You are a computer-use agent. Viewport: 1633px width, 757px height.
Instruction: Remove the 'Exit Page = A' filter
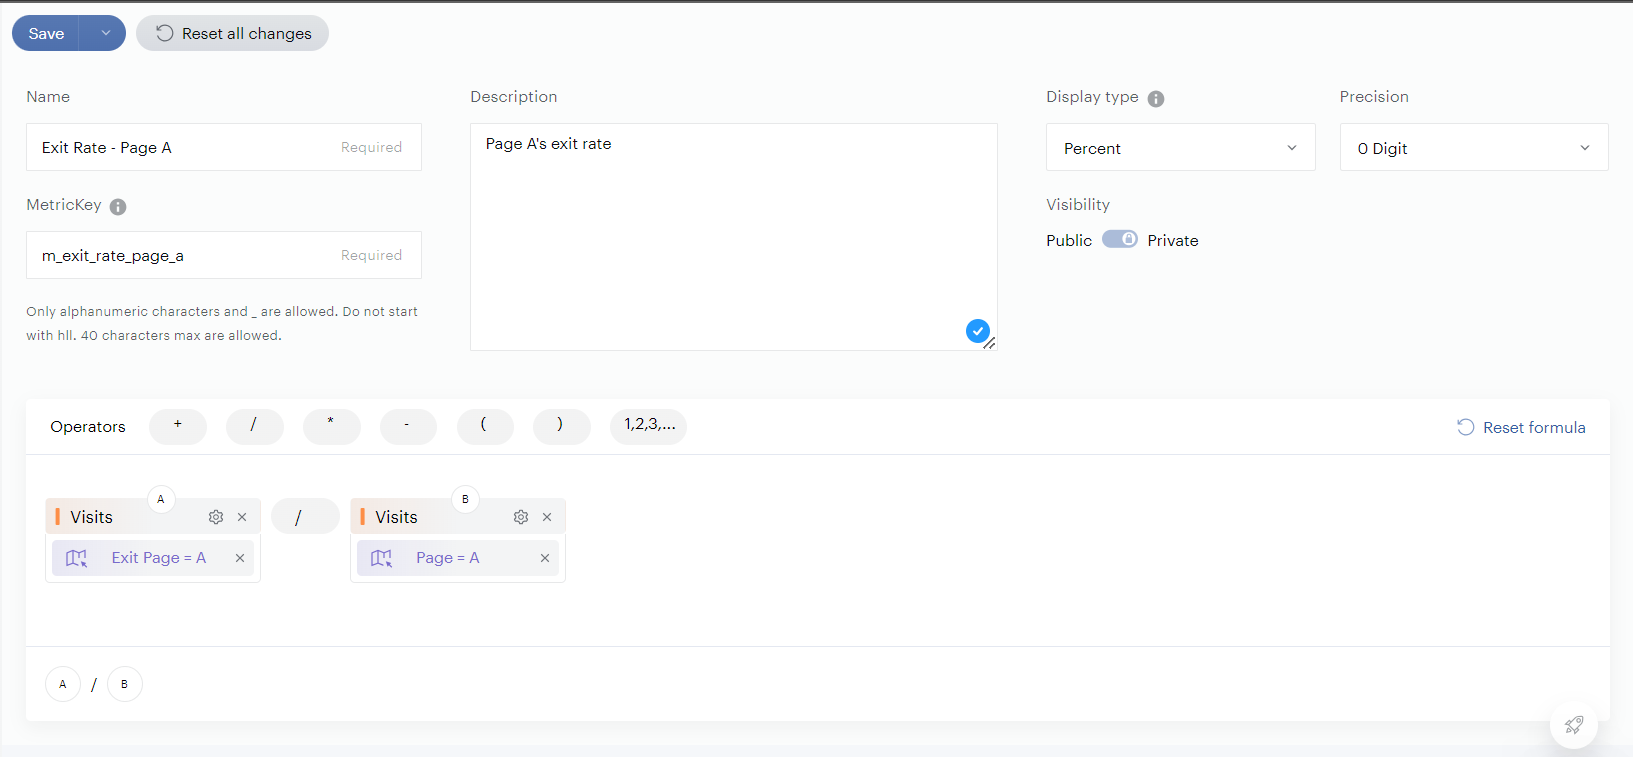(x=240, y=558)
